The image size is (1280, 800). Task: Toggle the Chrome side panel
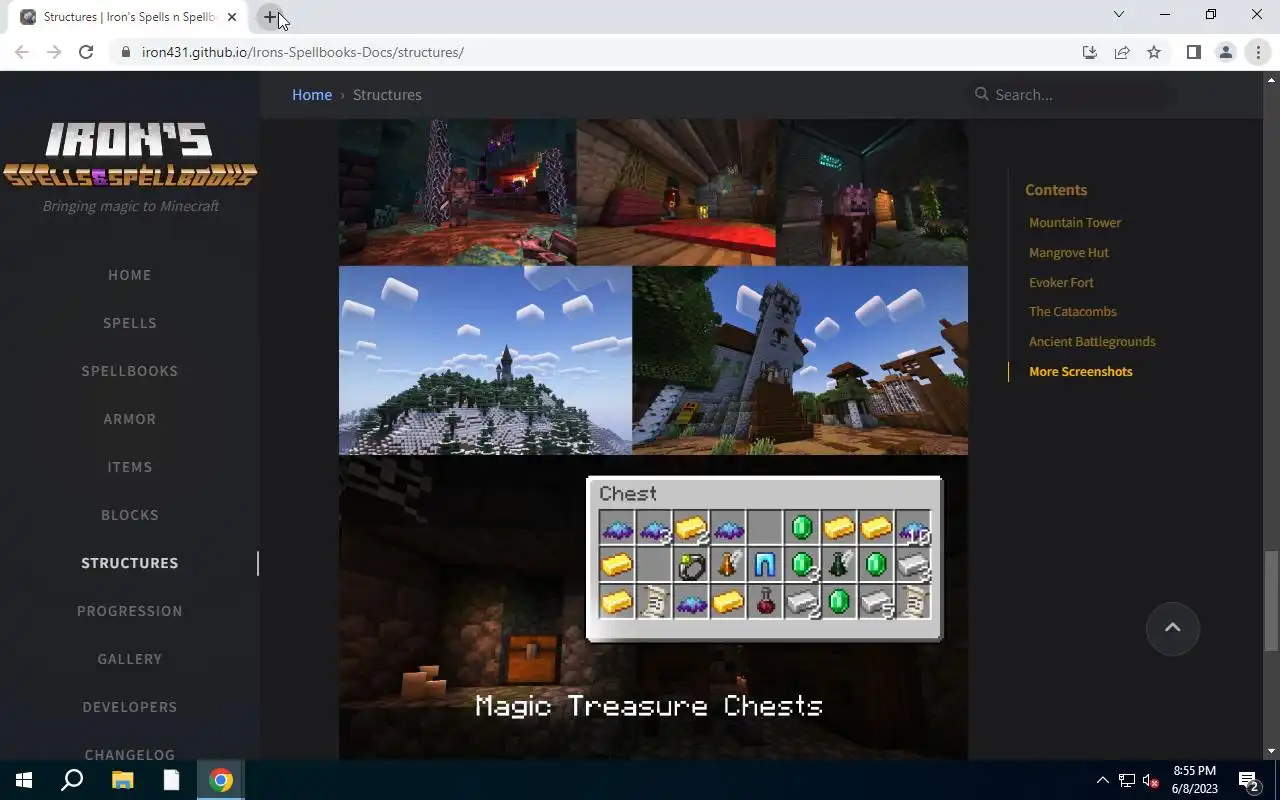[x=1193, y=52]
